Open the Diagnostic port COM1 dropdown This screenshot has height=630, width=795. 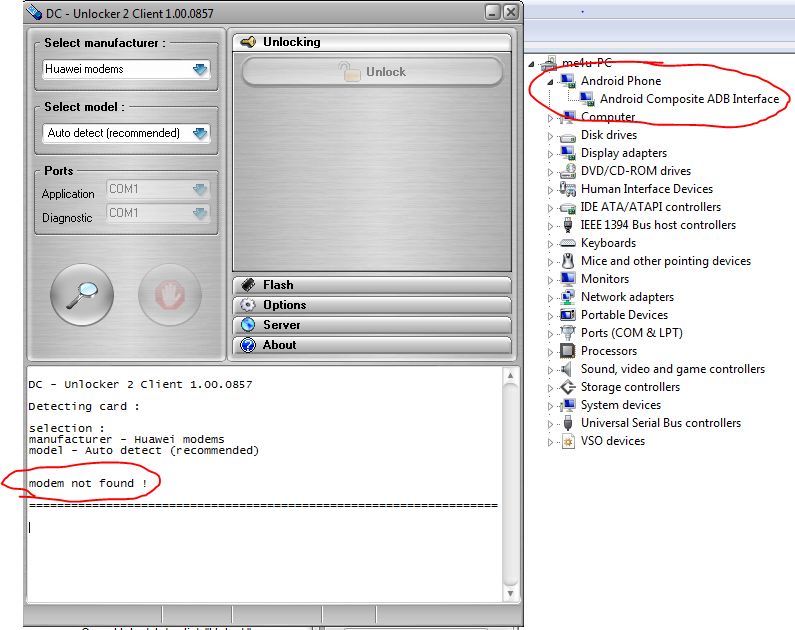pos(158,213)
